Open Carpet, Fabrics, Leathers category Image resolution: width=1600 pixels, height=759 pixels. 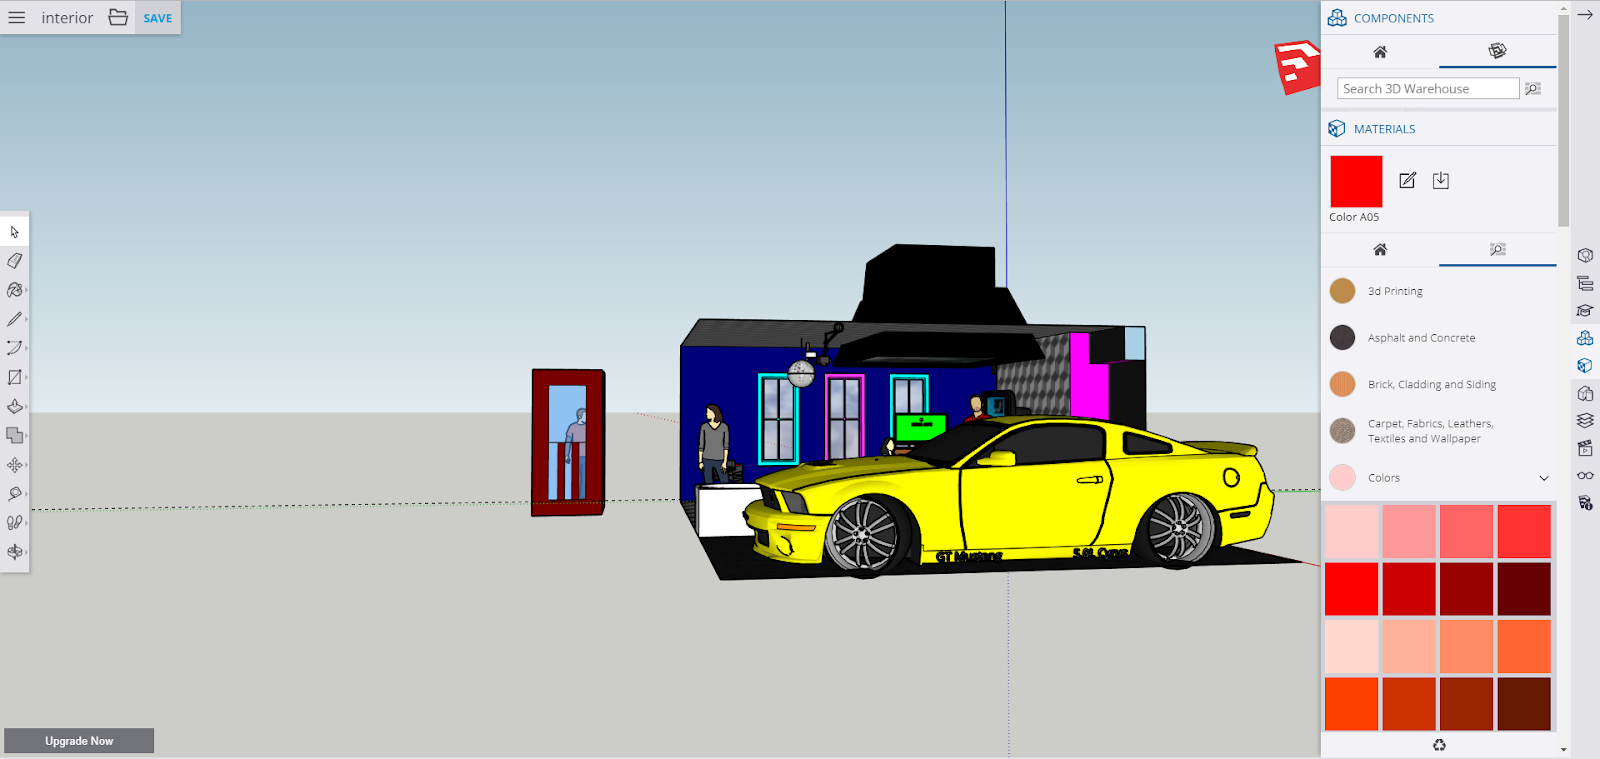pos(1439,431)
